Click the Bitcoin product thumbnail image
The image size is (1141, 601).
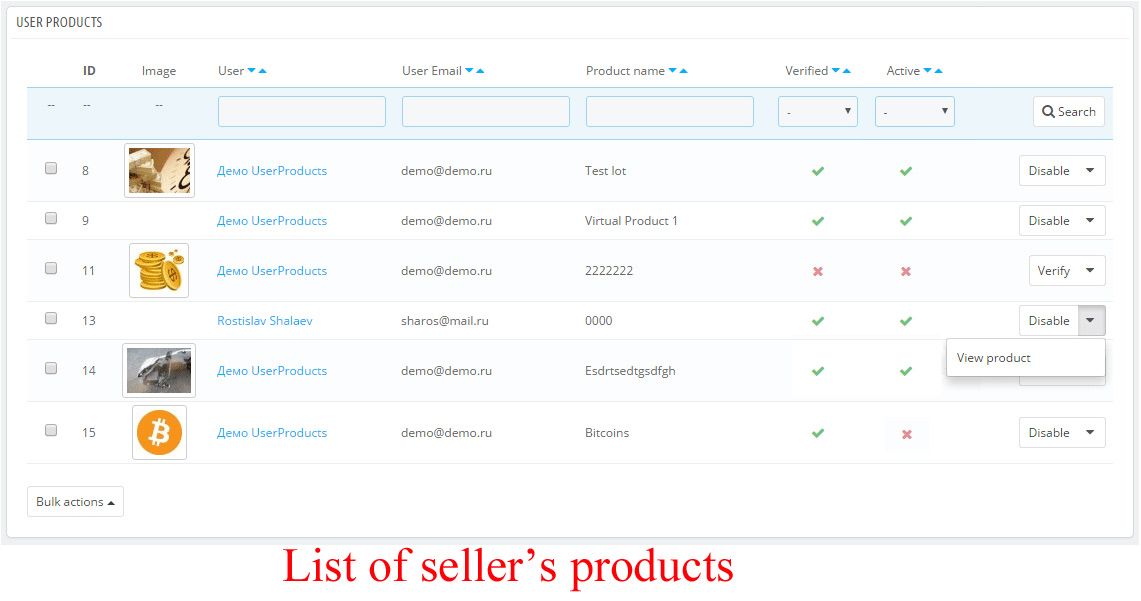click(160, 433)
